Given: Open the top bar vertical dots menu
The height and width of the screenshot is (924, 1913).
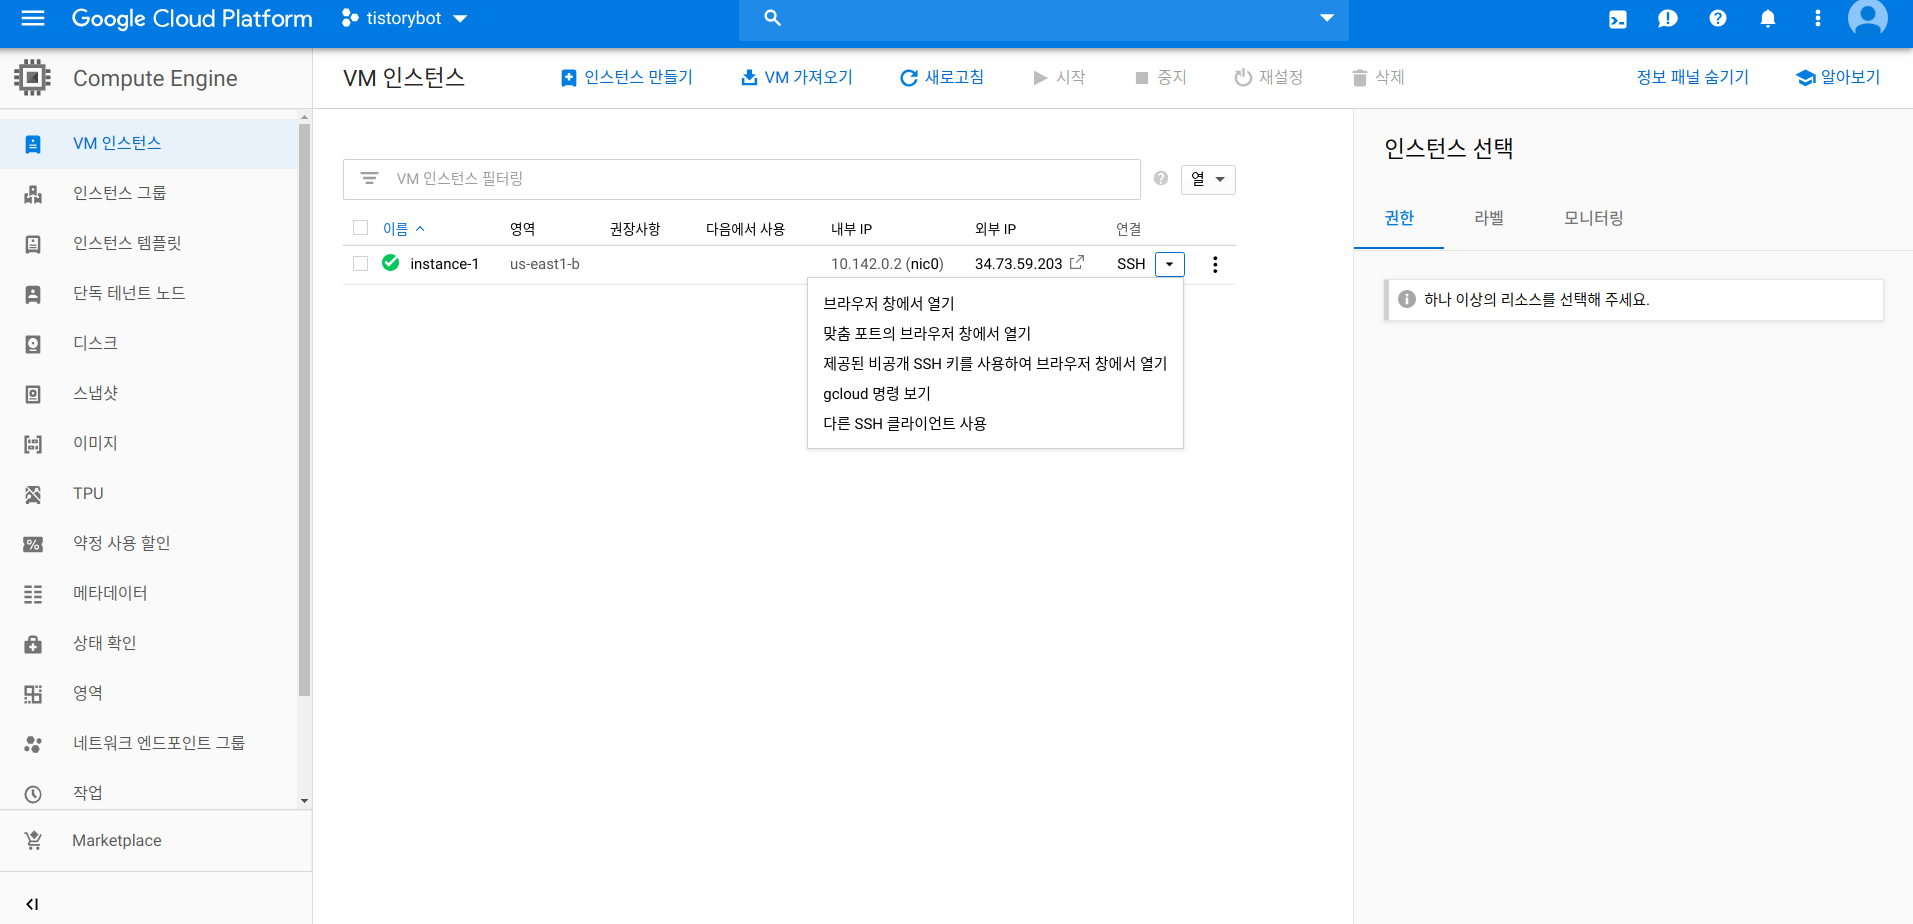Looking at the screenshot, I should point(1817,18).
